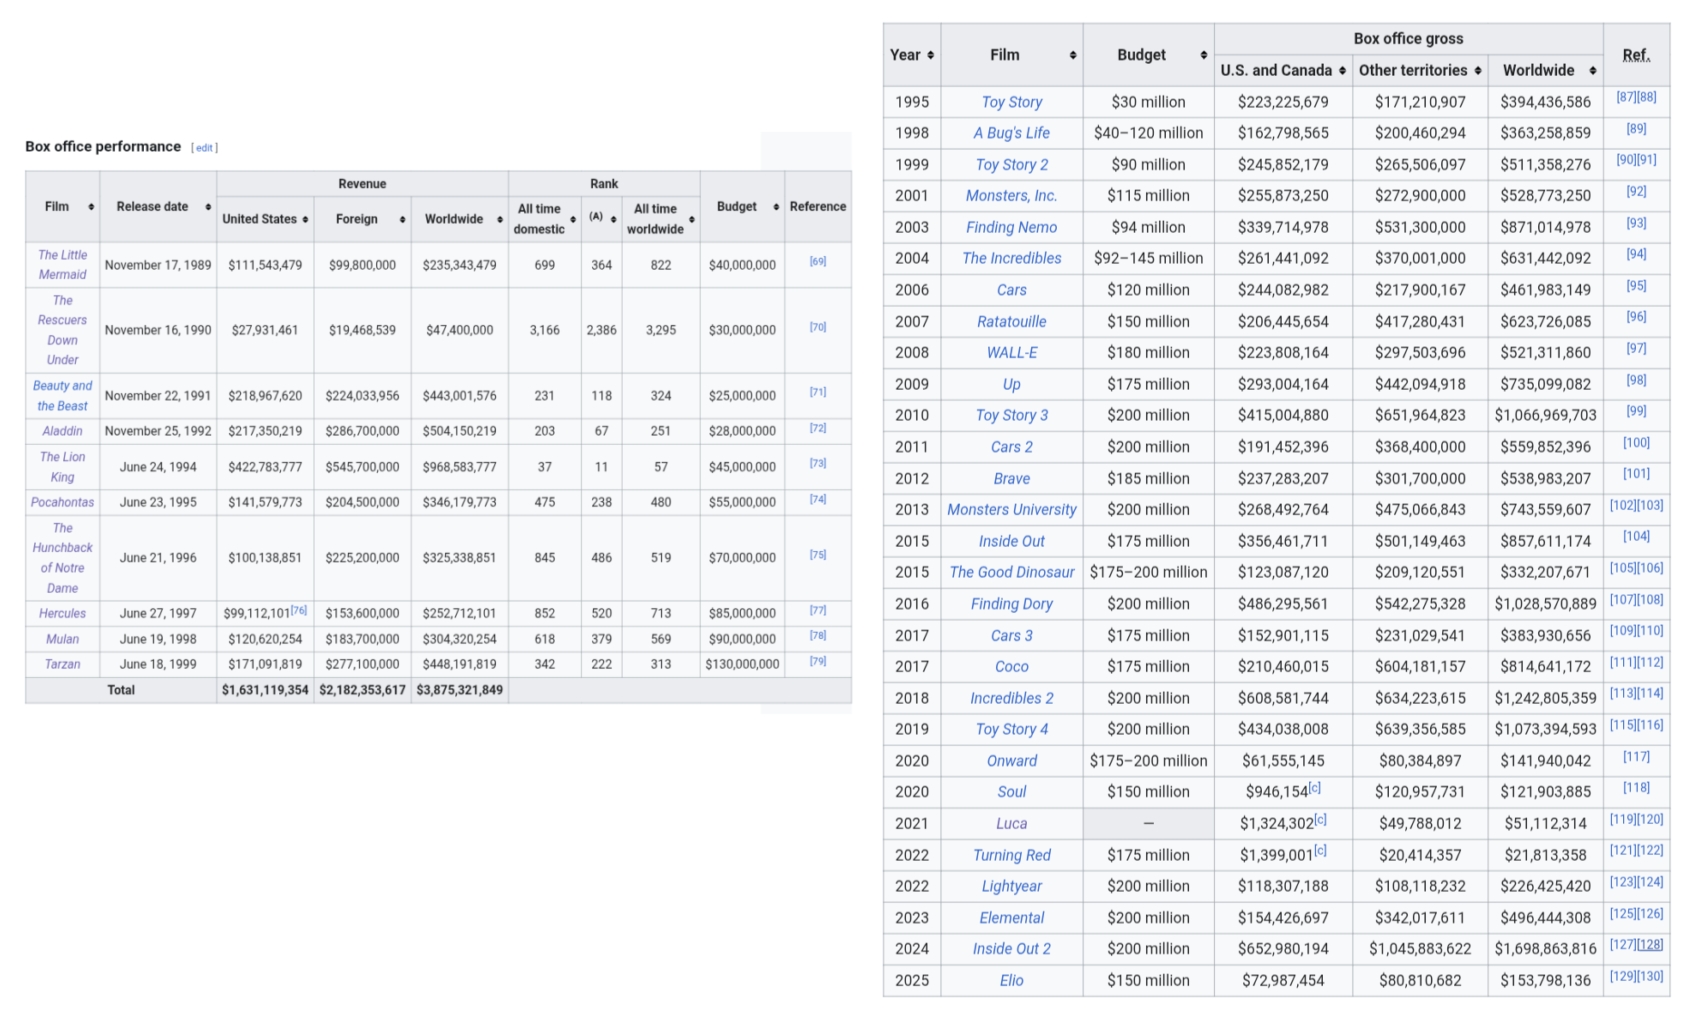The image size is (1691, 1018).
Task: Open the Toy Story 4 link
Action: (x=1011, y=729)
